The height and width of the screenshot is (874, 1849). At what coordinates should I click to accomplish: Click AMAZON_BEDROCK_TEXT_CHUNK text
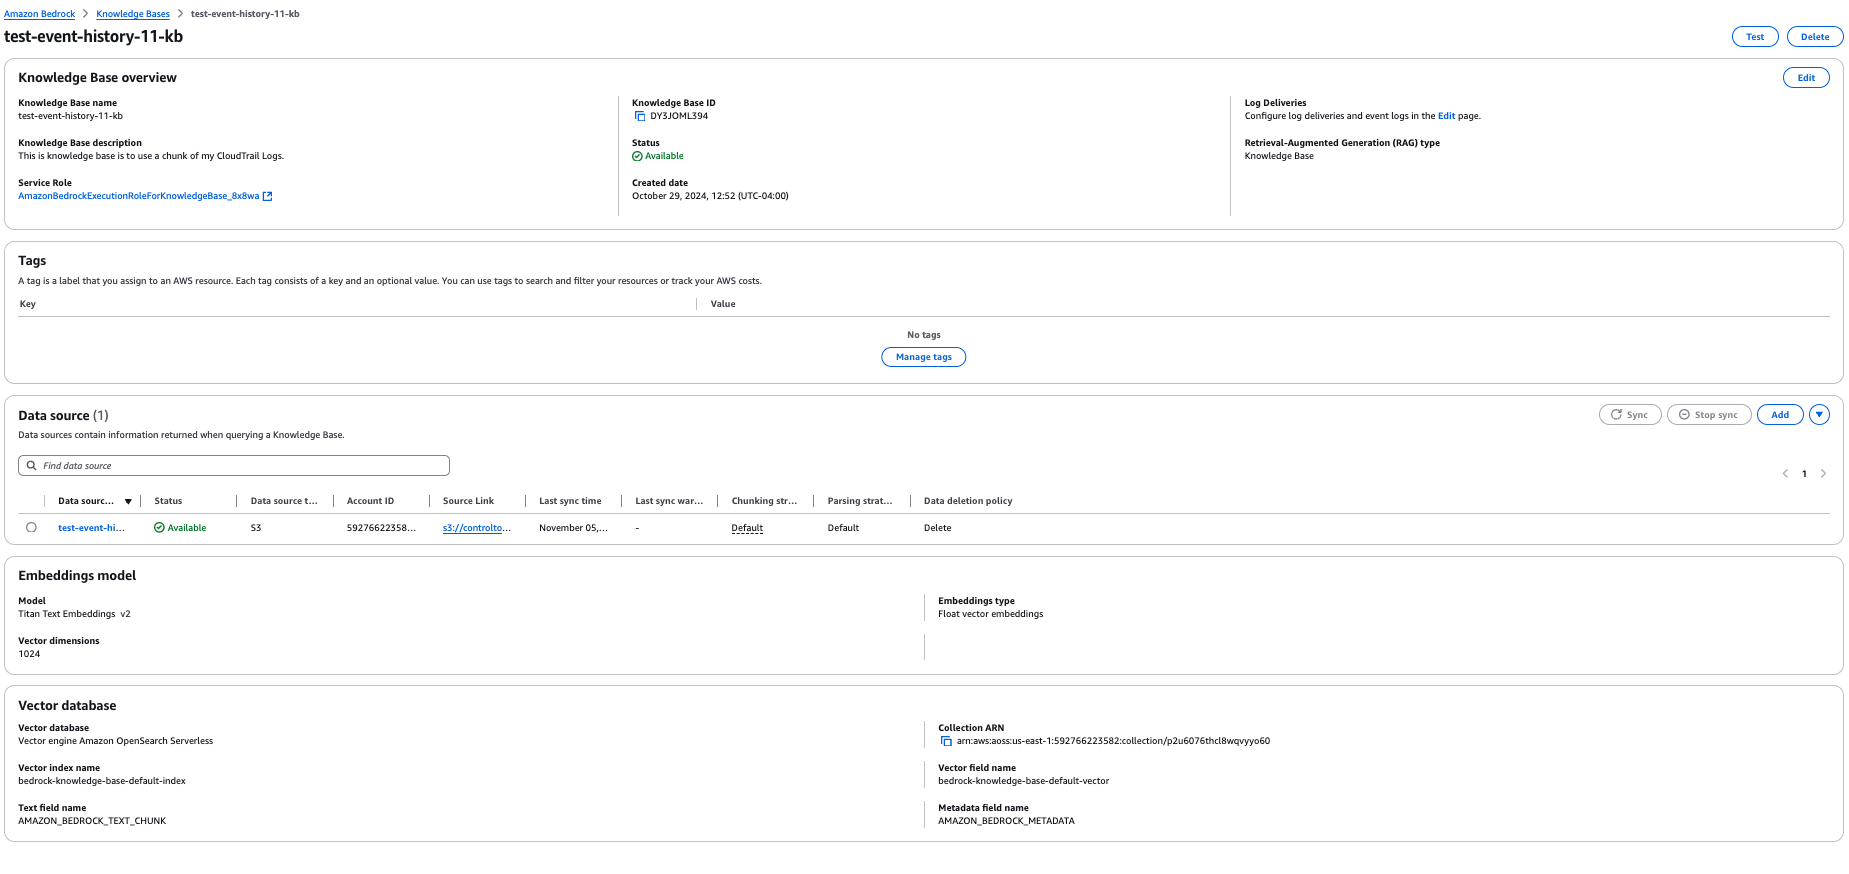pos(92,821)
